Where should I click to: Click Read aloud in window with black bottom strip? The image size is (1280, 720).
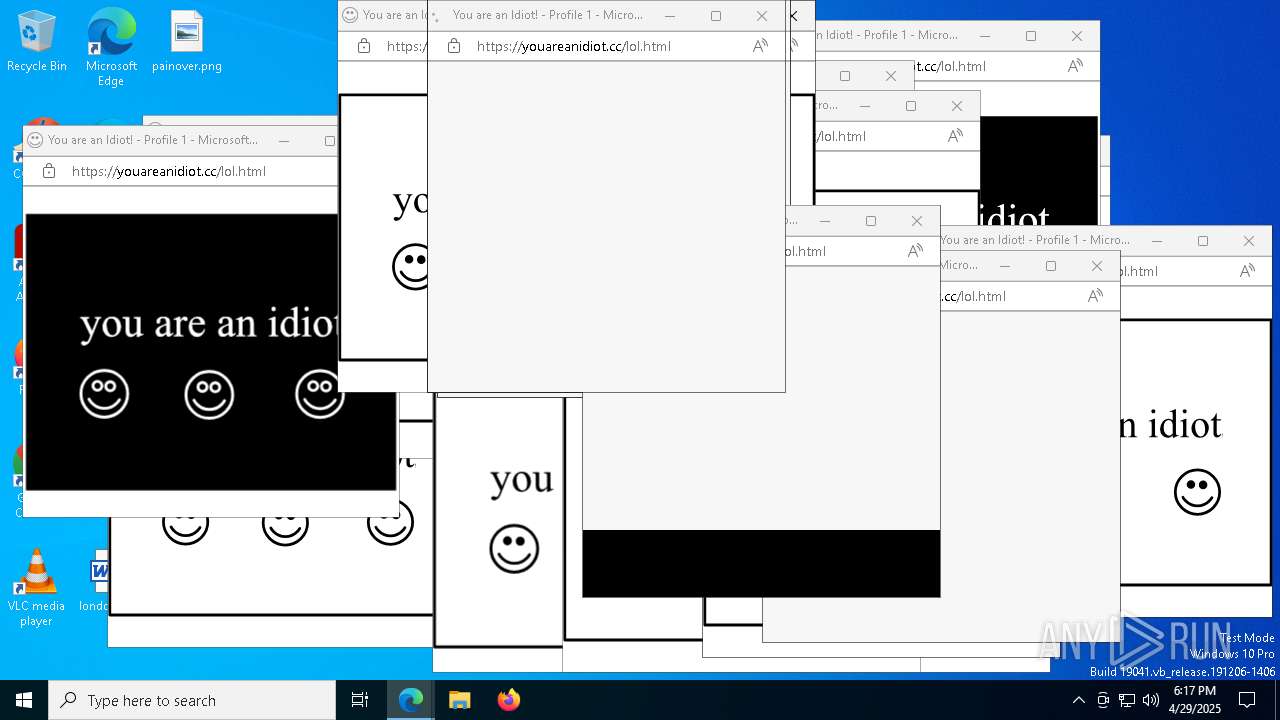point(915,251)
